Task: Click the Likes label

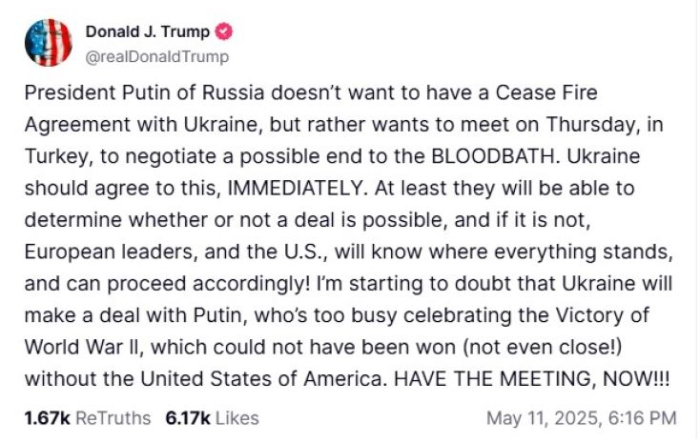Action: [x=237, y=418]
